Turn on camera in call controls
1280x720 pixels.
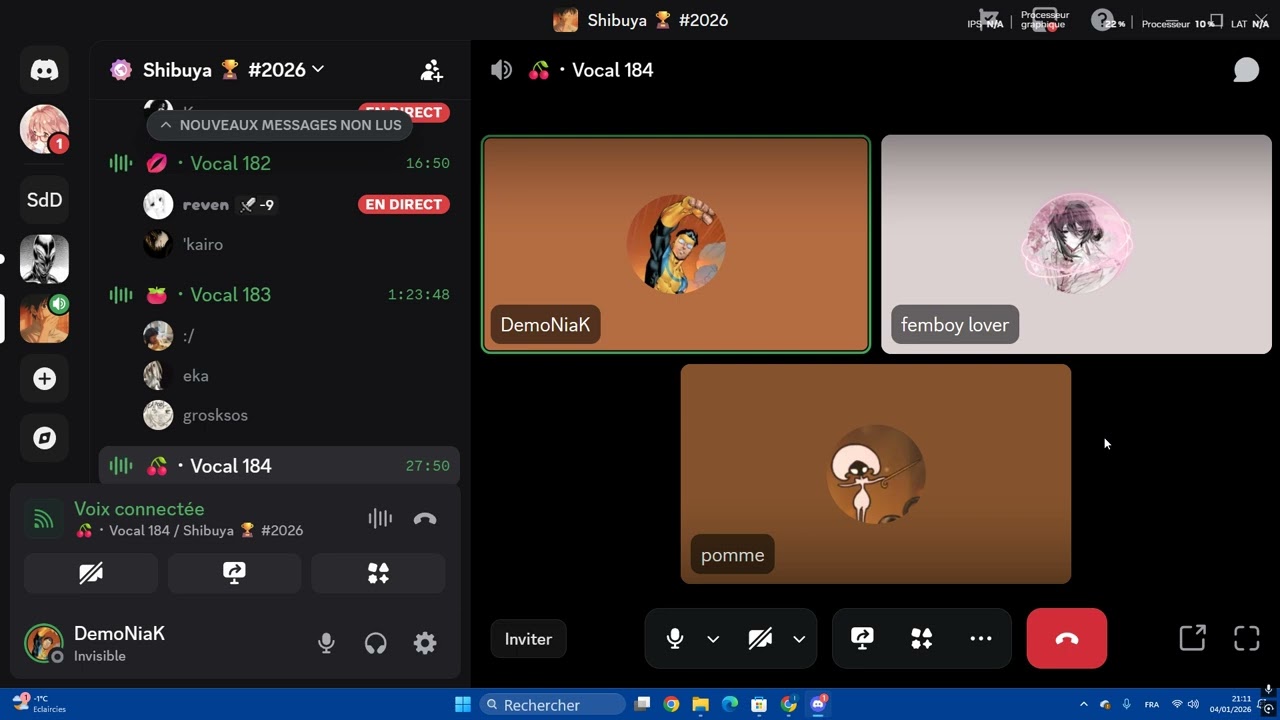pos(760,638)
